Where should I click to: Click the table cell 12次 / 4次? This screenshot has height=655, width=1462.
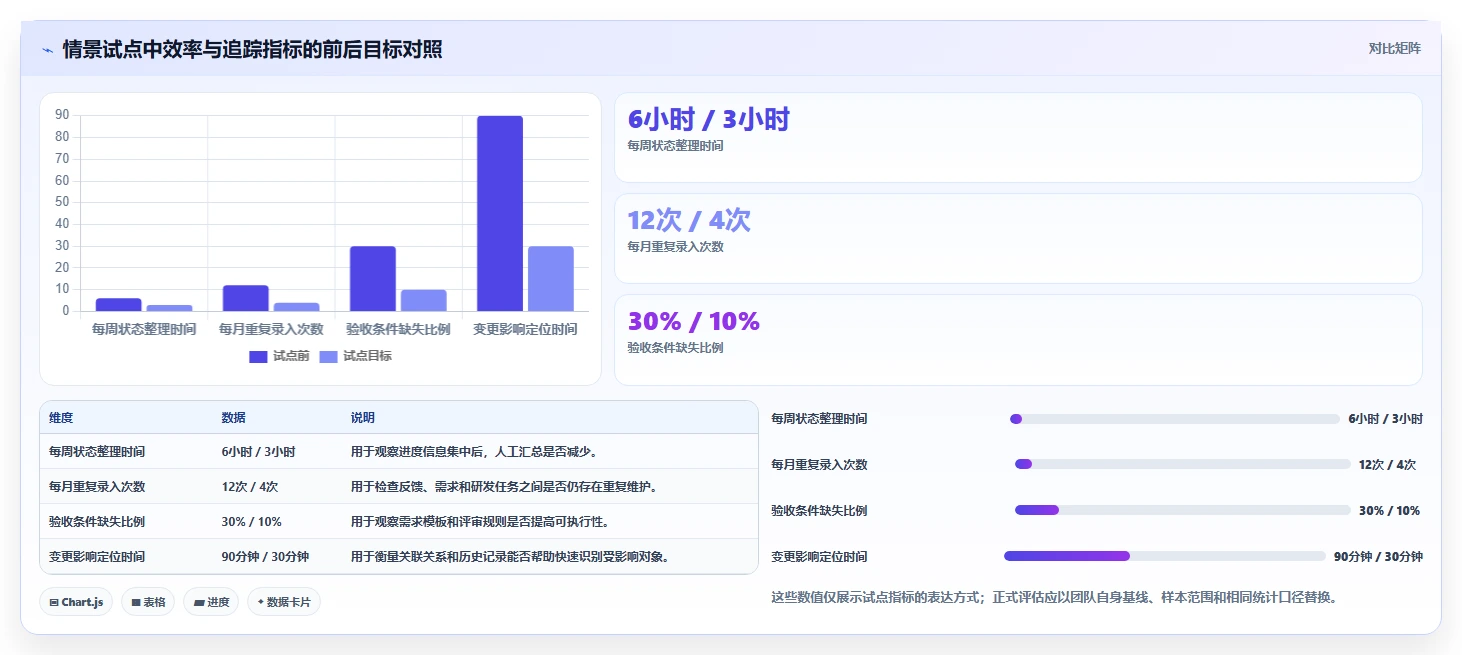250,487
